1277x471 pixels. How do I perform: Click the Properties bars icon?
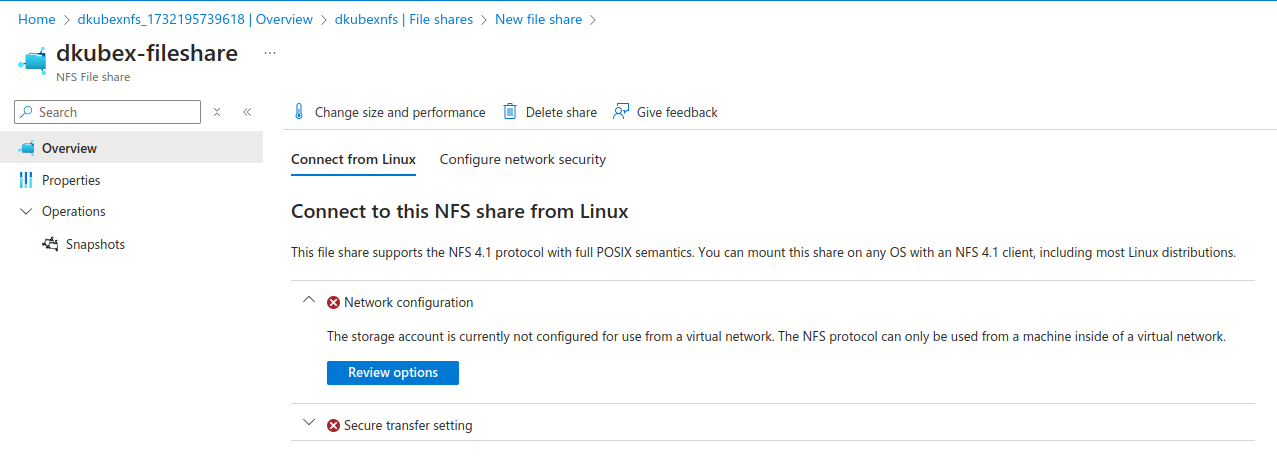(x=26, y=180)
